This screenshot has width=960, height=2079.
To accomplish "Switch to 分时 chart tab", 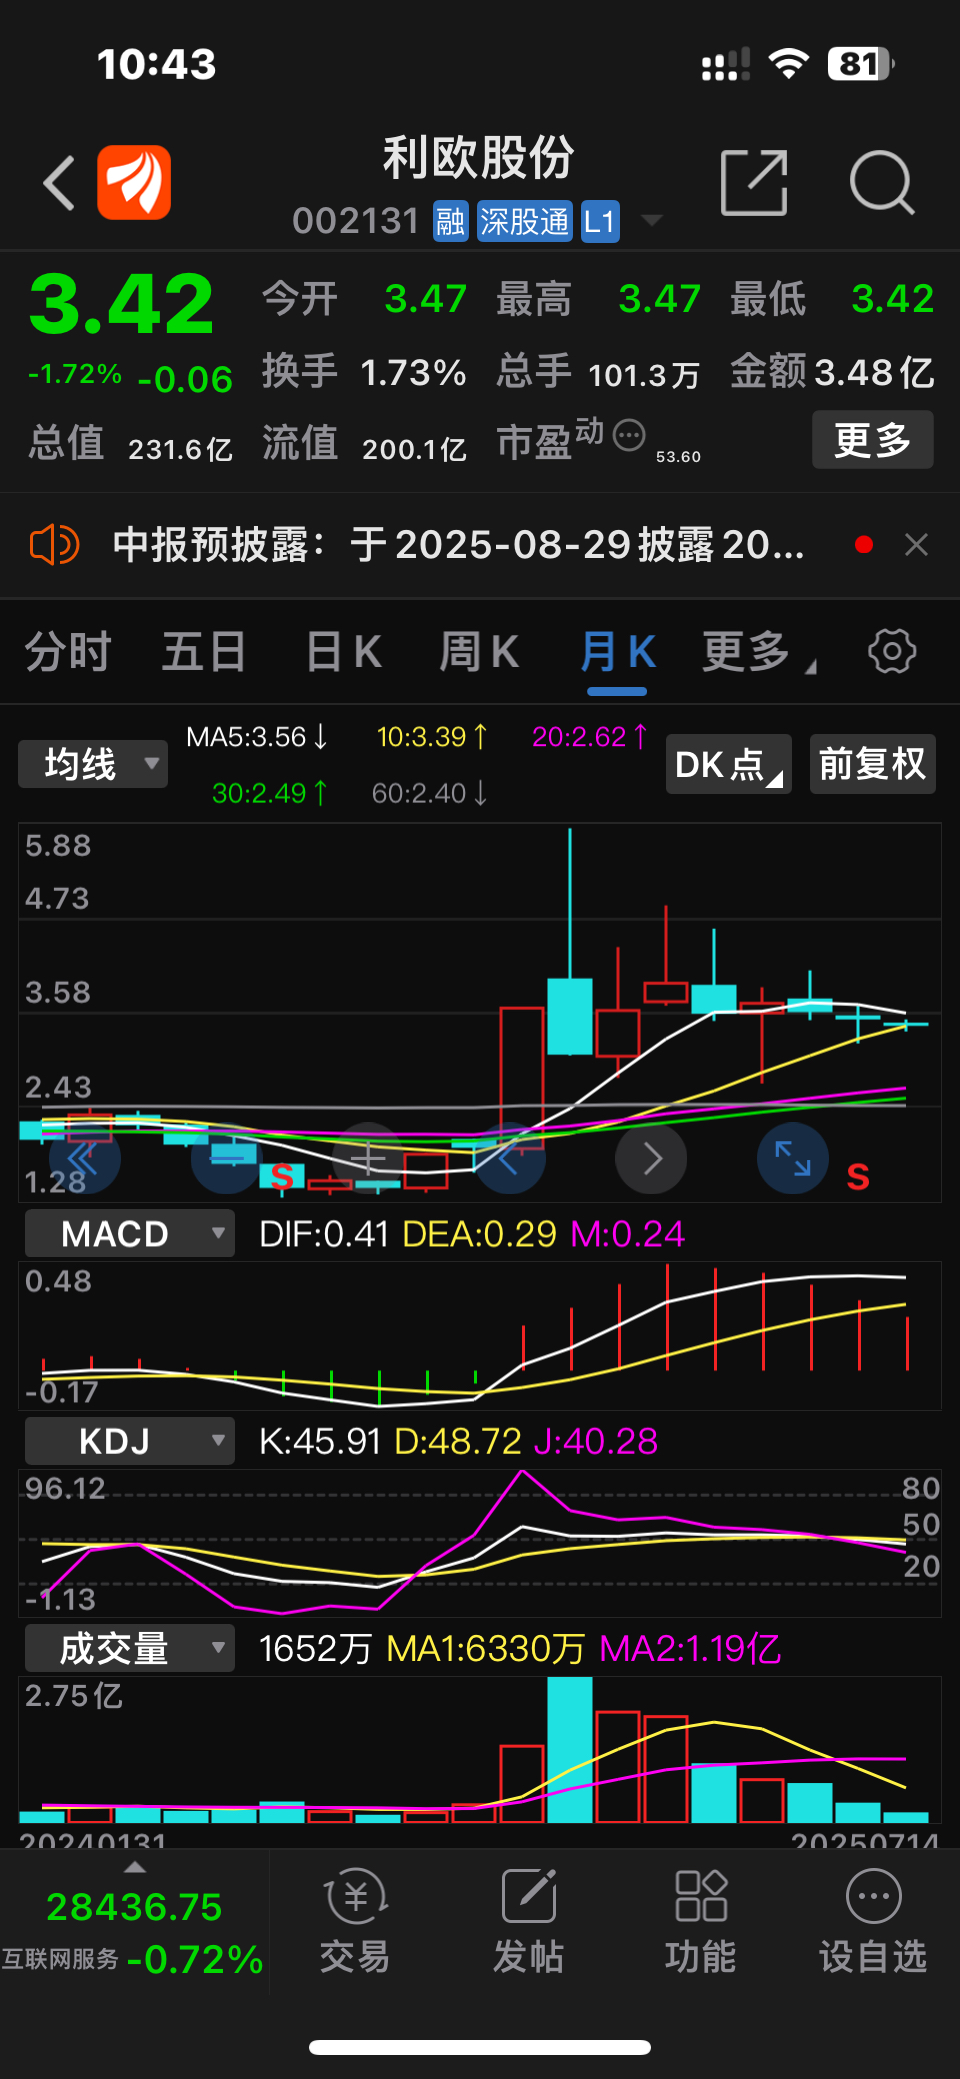I will click(x=68, y=652).
